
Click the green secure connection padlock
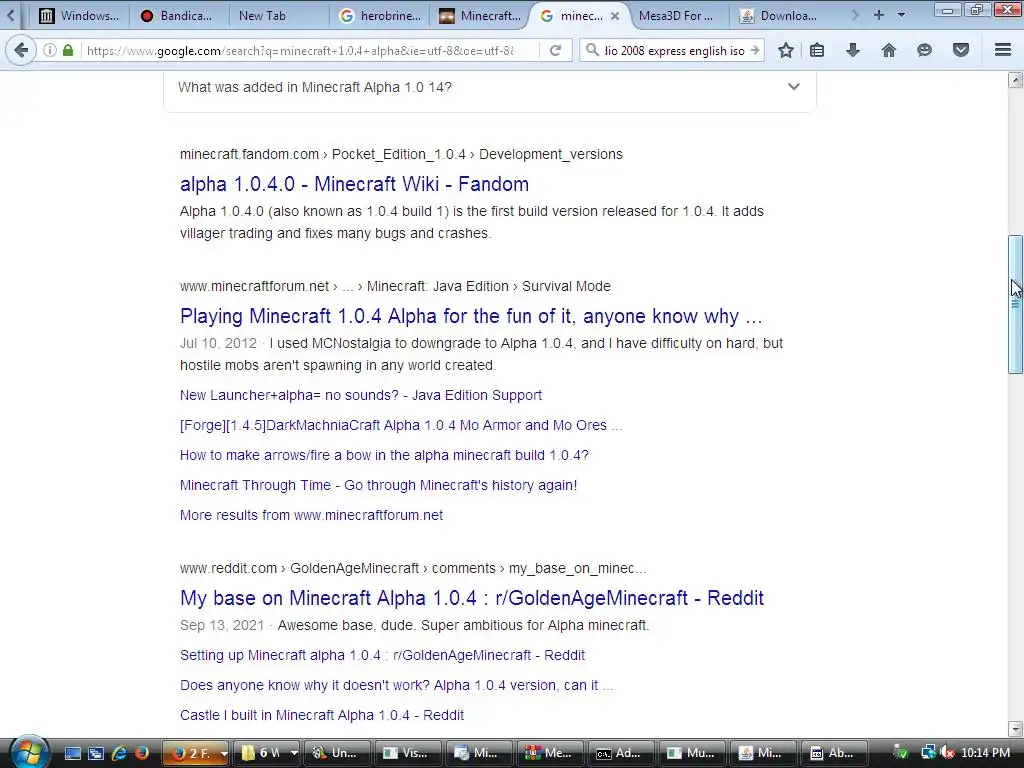point(68,50)
